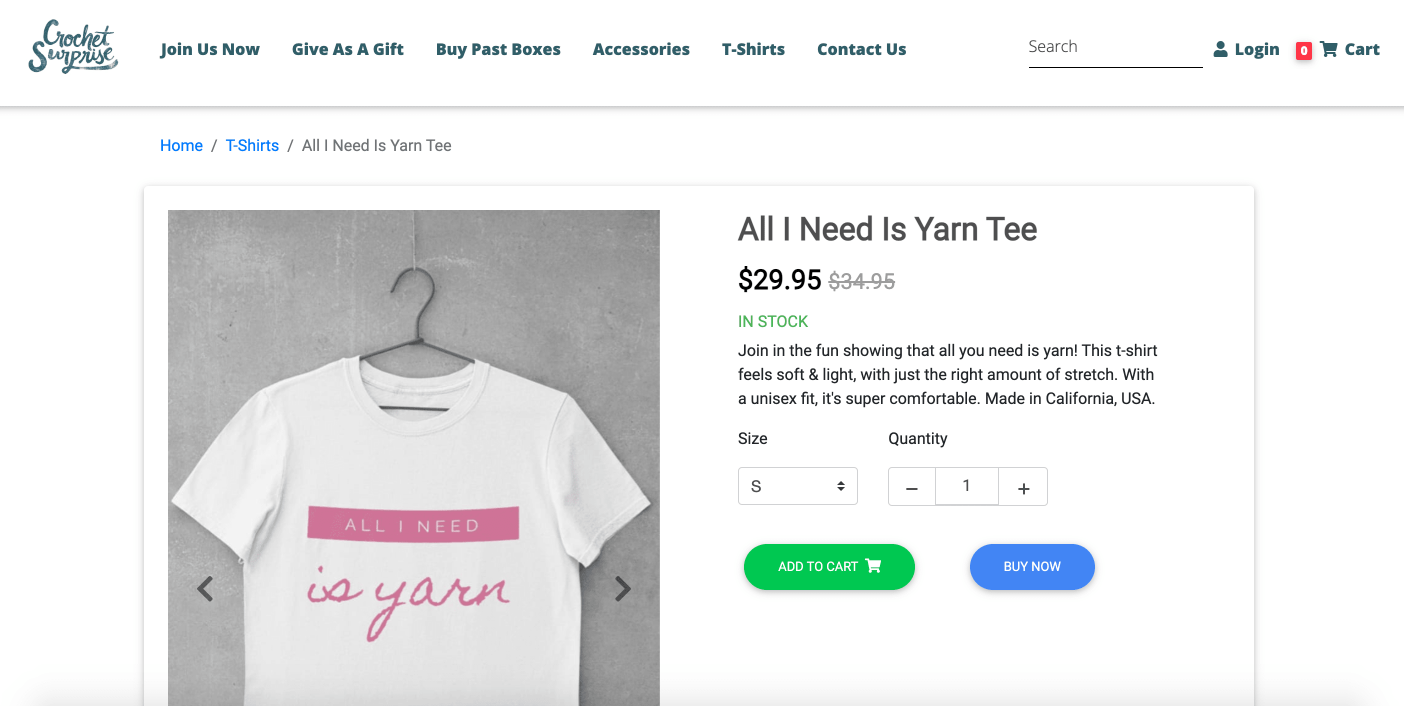Image resolution: width=1404 pixels, height=706 pixels.
Task: Open T-Shirts navigation menu item
Action: [x=753, y=49]
